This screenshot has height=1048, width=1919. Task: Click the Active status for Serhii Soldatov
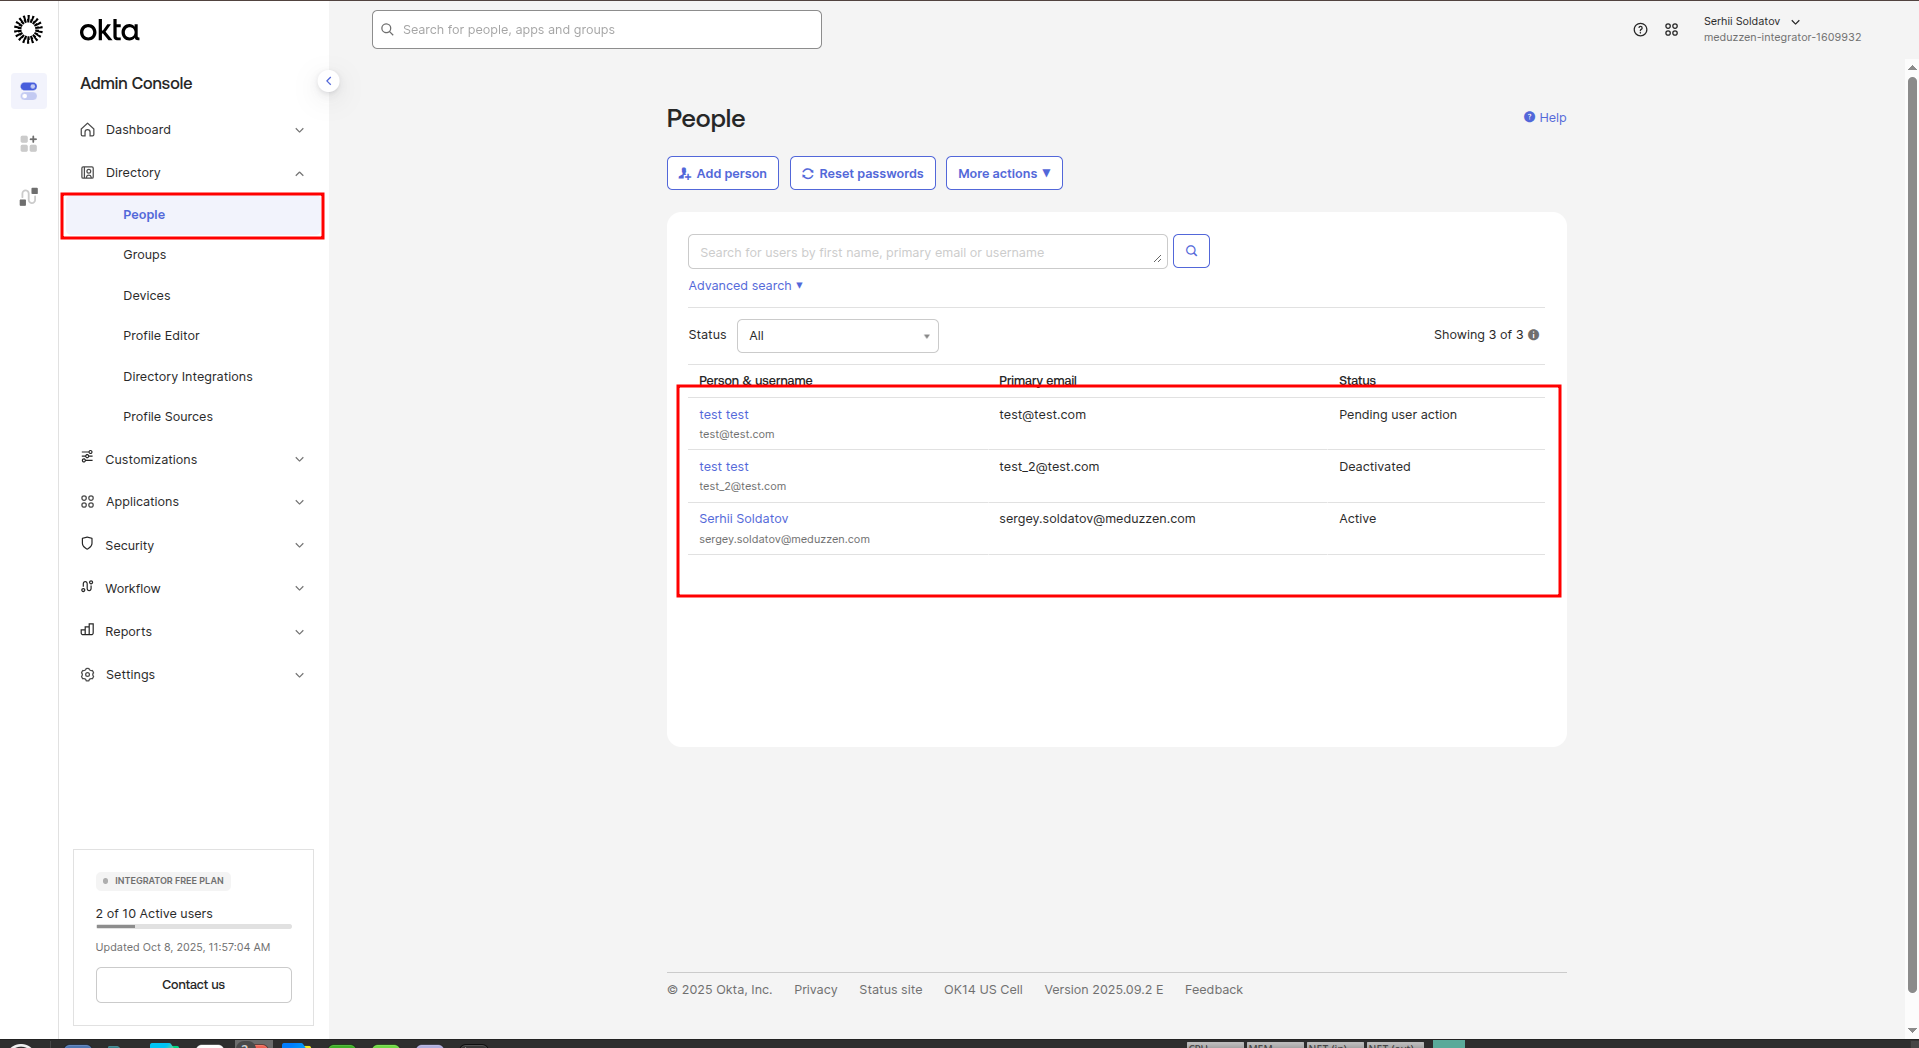[1357, 519]
